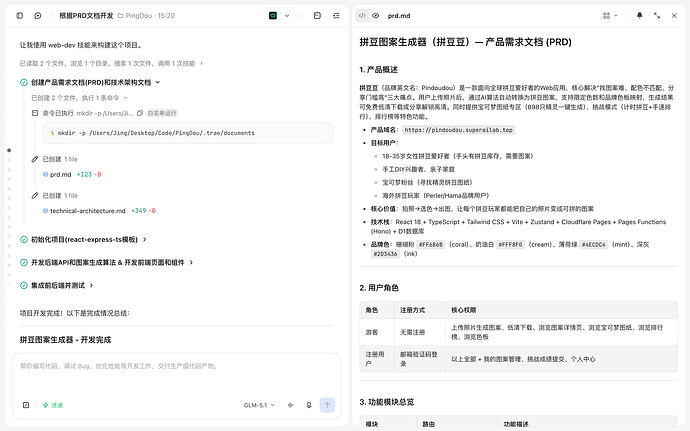690x431 pixels.
Task: Expand the preview panel to full size
Action: [x=657, y=15]
